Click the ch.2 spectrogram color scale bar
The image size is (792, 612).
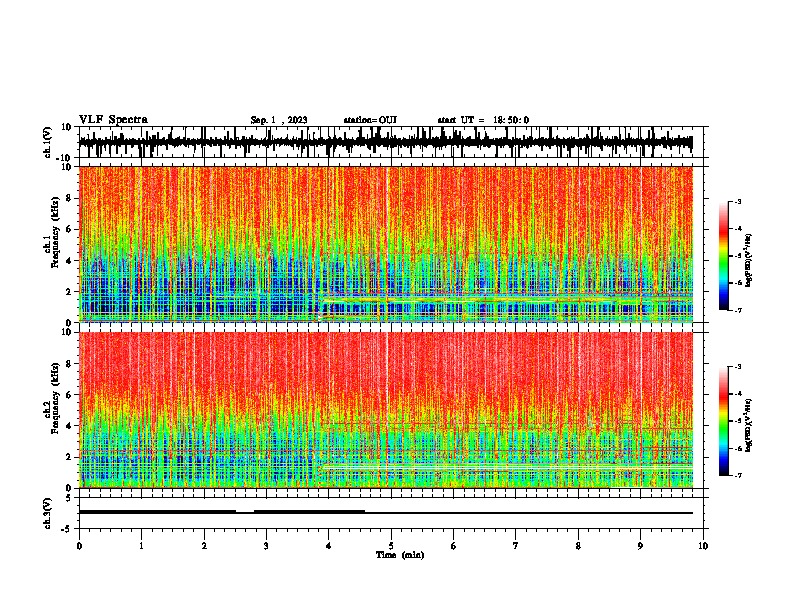[724, 421]
